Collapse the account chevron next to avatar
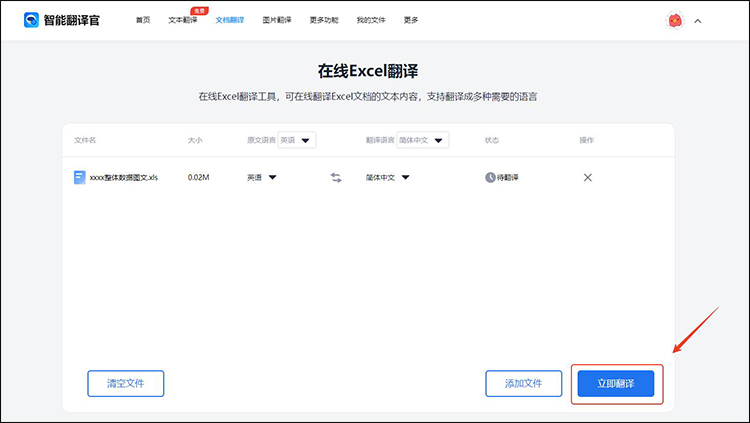The image size is (750, 423). tap(698, 21)
